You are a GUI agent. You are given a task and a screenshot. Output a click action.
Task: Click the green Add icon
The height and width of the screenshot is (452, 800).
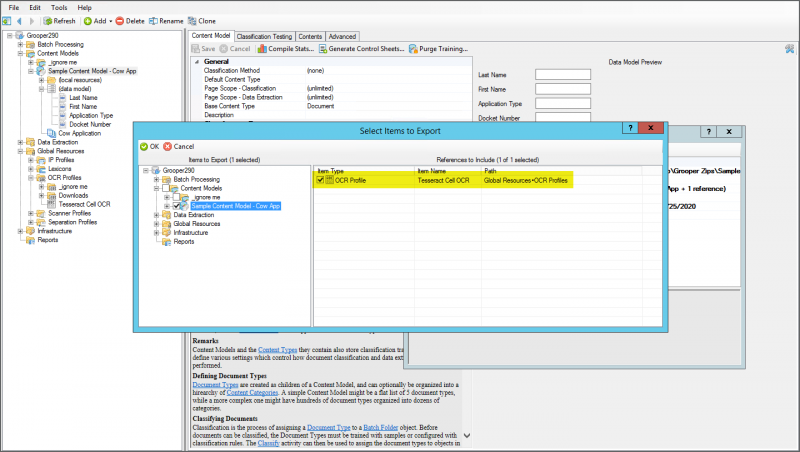(x=89, y=20)
